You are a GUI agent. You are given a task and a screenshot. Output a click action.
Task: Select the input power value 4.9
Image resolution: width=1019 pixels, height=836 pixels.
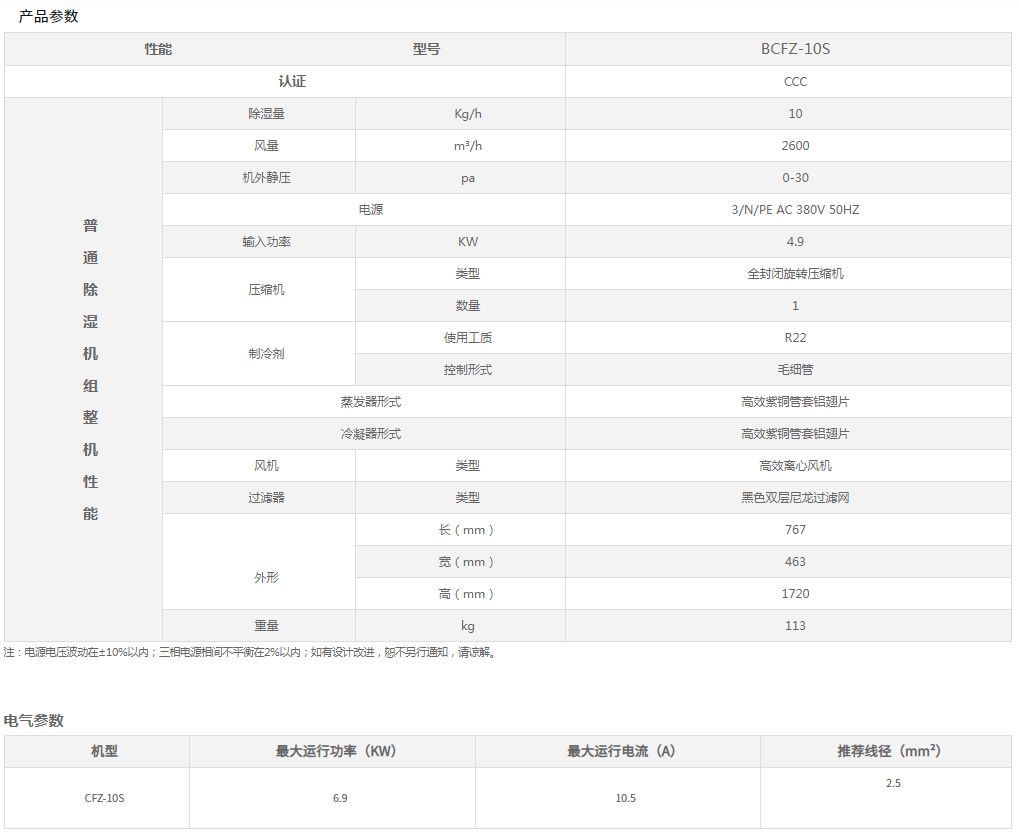(x=795, y=242)
